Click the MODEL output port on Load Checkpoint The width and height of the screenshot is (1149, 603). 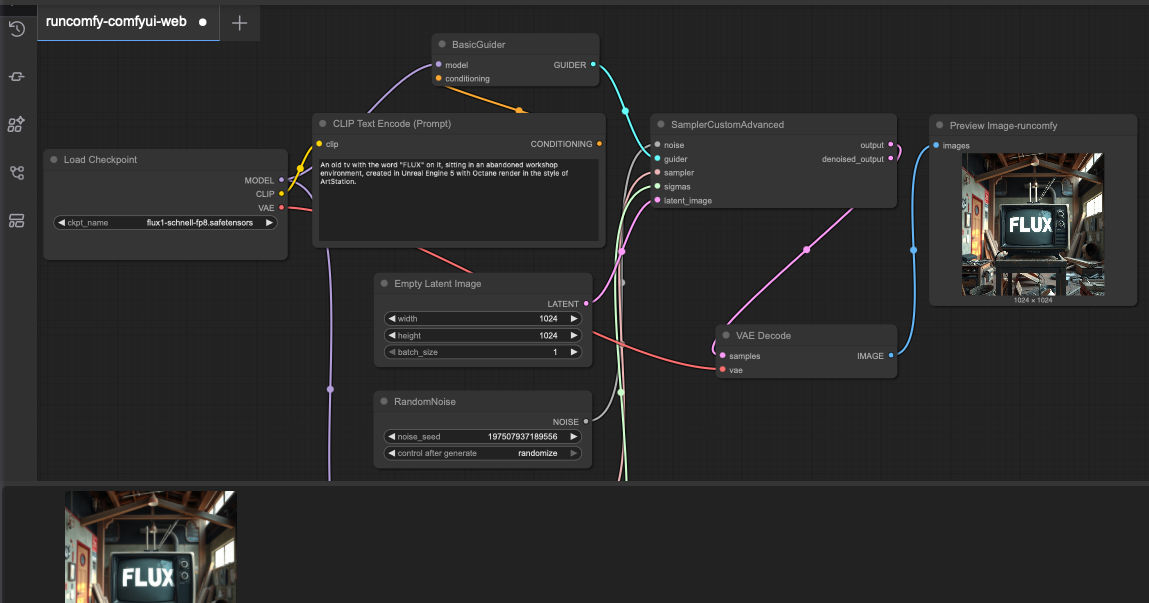click(x=281, y=180)
